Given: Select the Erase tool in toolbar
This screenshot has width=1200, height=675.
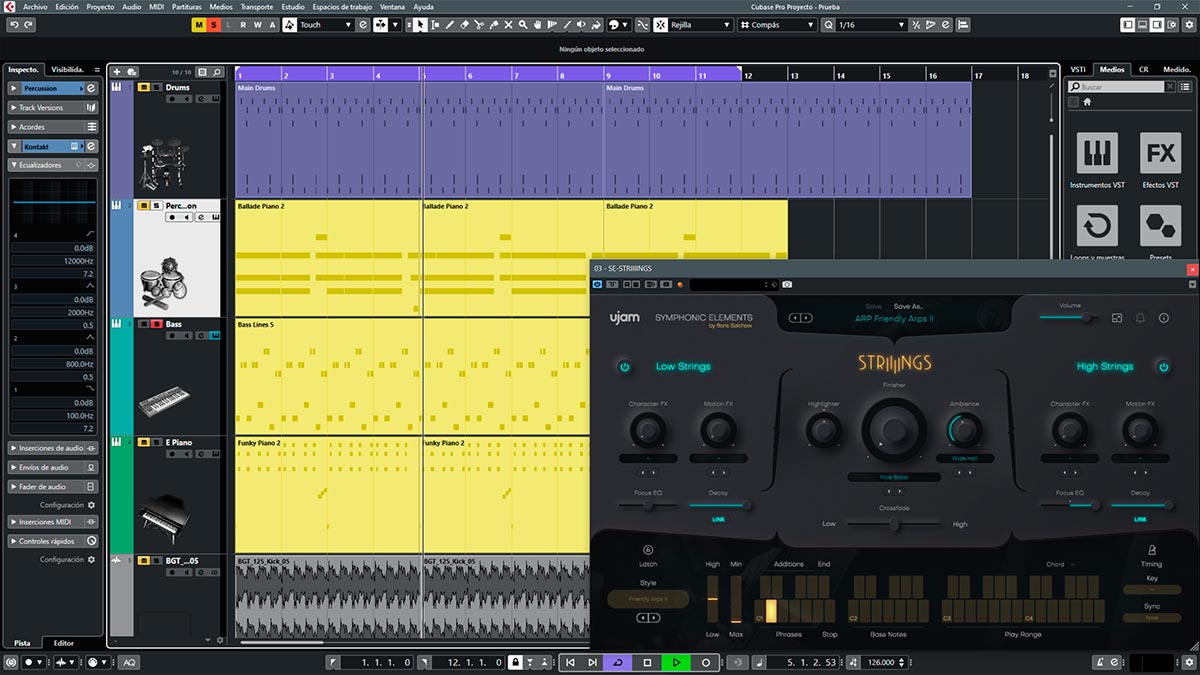Looking at the screenshot, I should 465,24.
